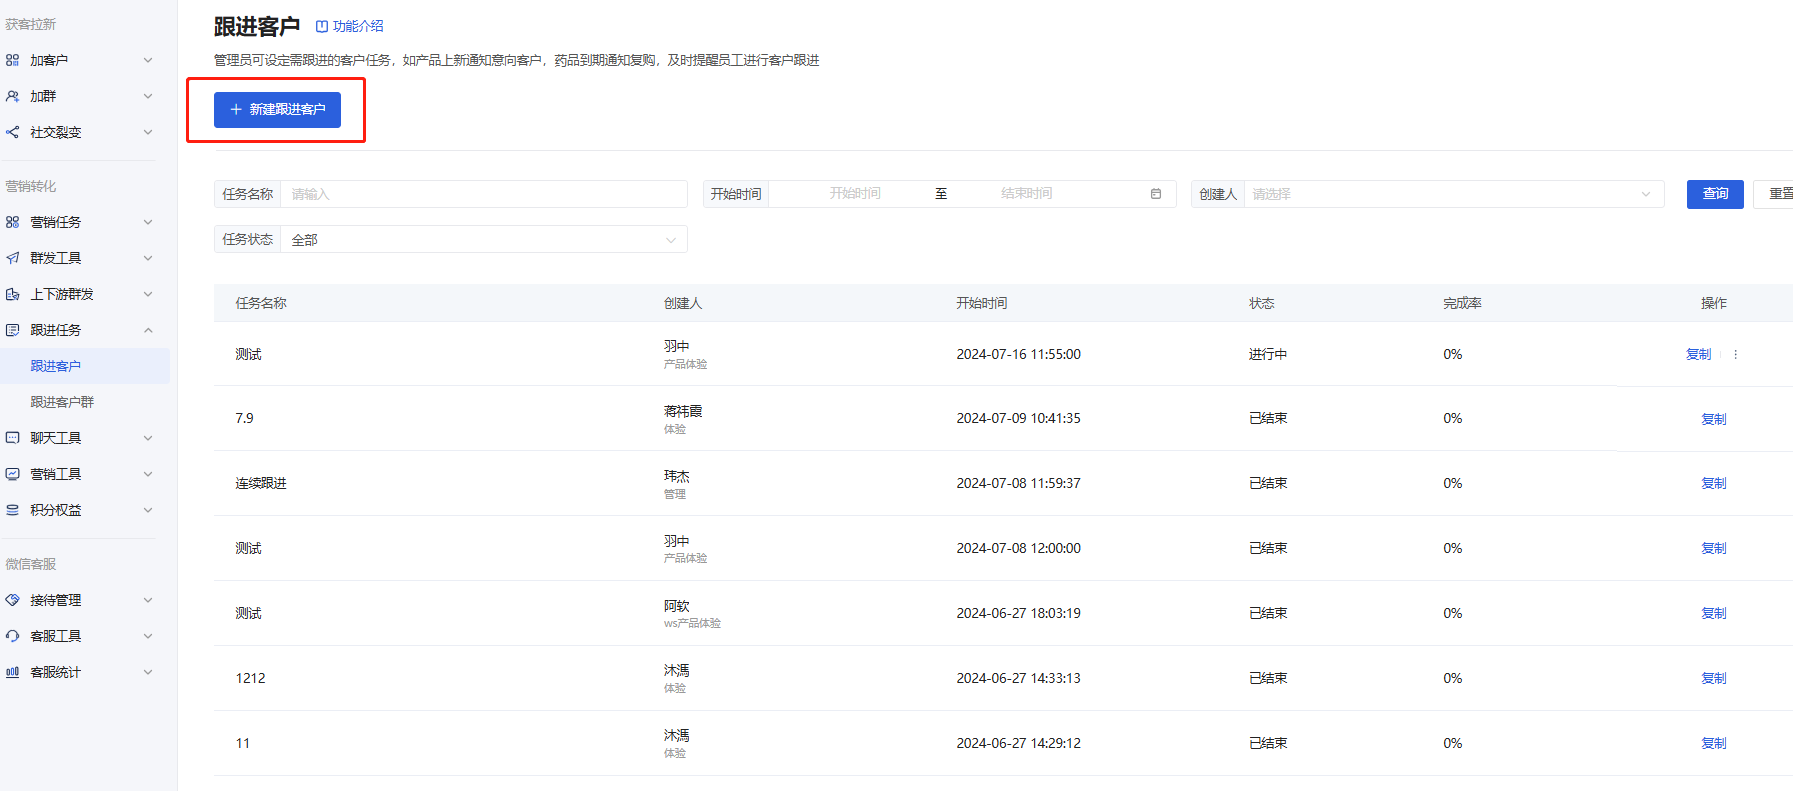Collapse the 跟进任务 menu chevron
Image resolution: width=1793 pixels, height=791 pixels.
tap(148, 330)
